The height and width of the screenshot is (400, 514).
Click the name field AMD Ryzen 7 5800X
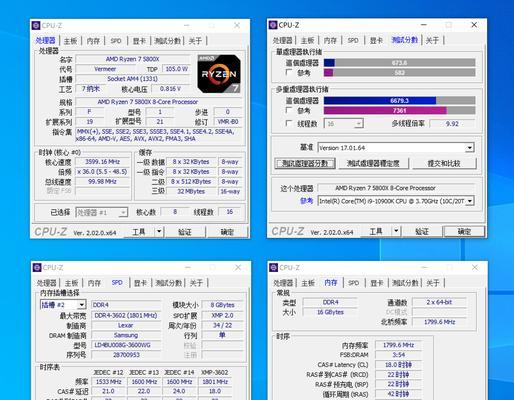pos(133,59)
